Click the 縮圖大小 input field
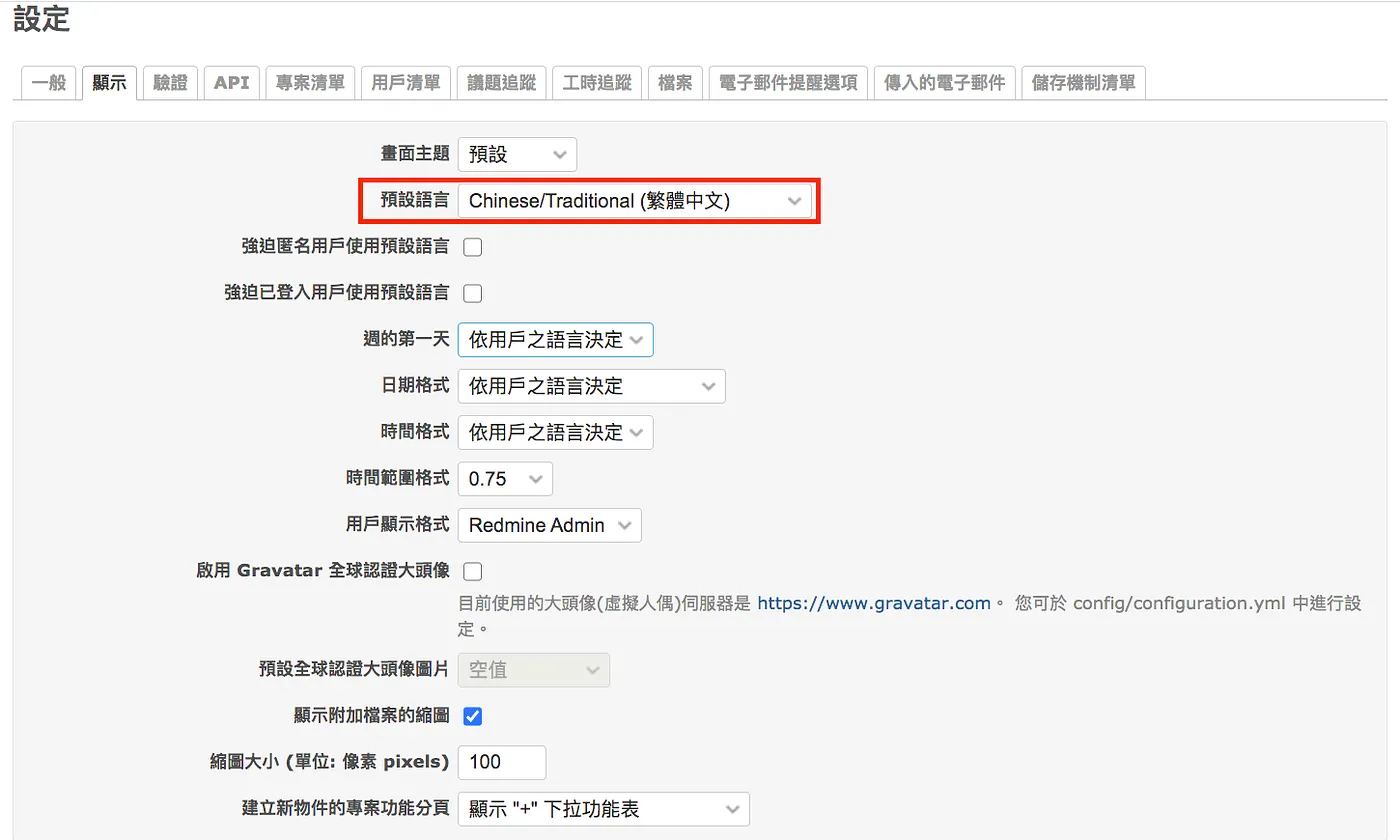Image resolution: width=1400 pixels, height=840 pixels. [x=502, y=762]
